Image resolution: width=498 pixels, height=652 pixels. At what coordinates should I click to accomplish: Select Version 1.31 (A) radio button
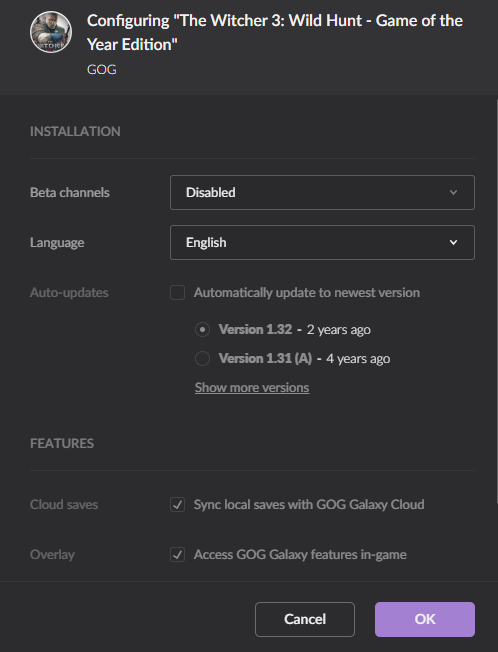click(x=202, y=358)
